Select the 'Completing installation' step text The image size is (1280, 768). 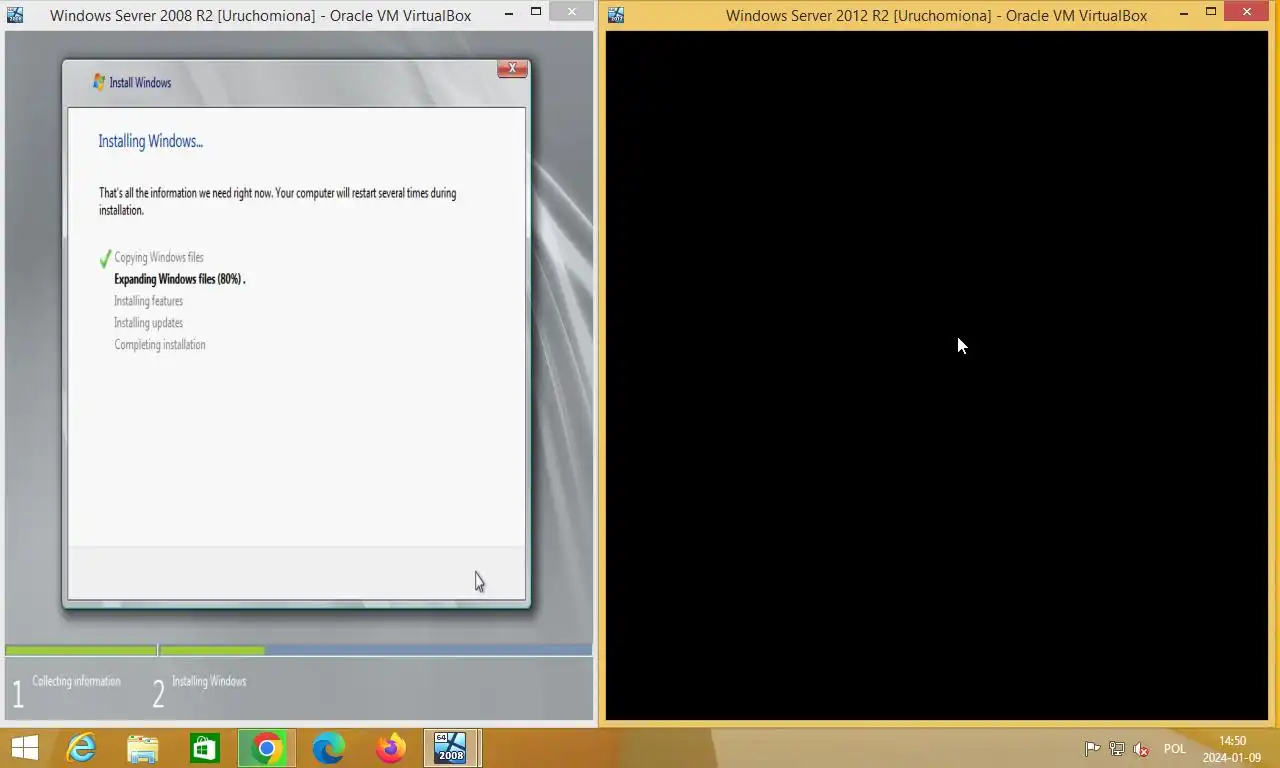(x=160, y=345)
